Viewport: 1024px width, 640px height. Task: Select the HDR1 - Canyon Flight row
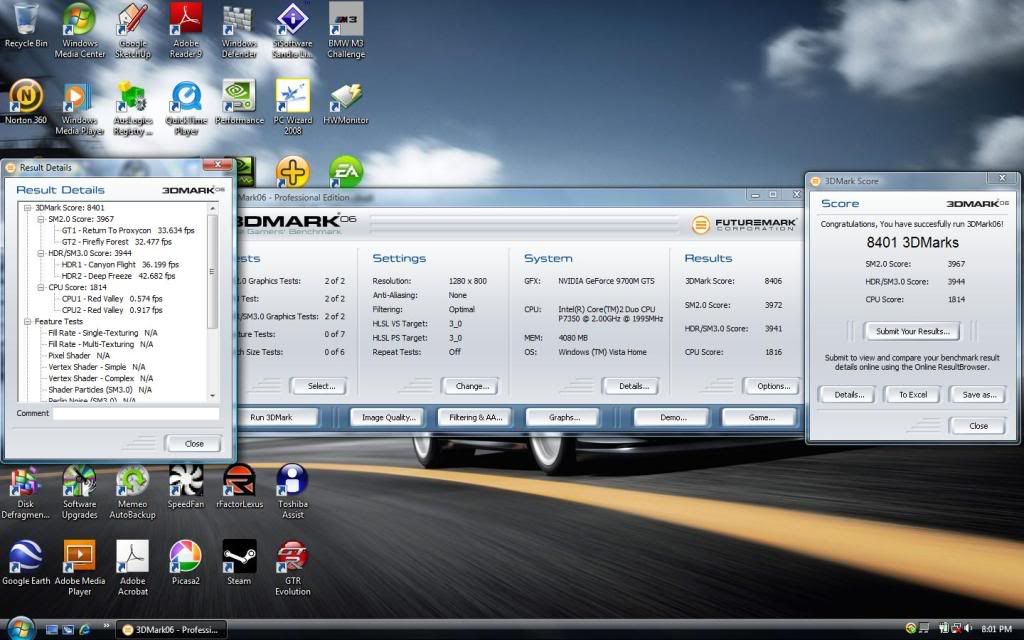click(120, 264)
